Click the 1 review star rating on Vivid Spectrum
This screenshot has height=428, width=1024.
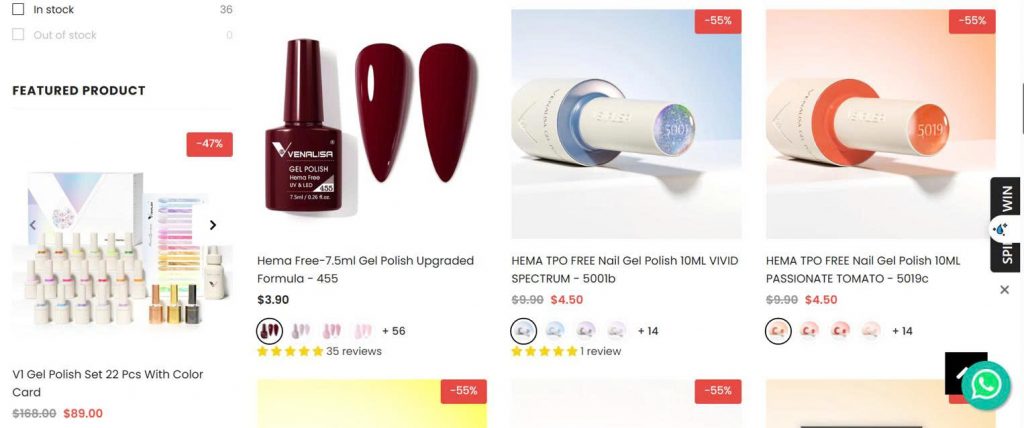566,351
